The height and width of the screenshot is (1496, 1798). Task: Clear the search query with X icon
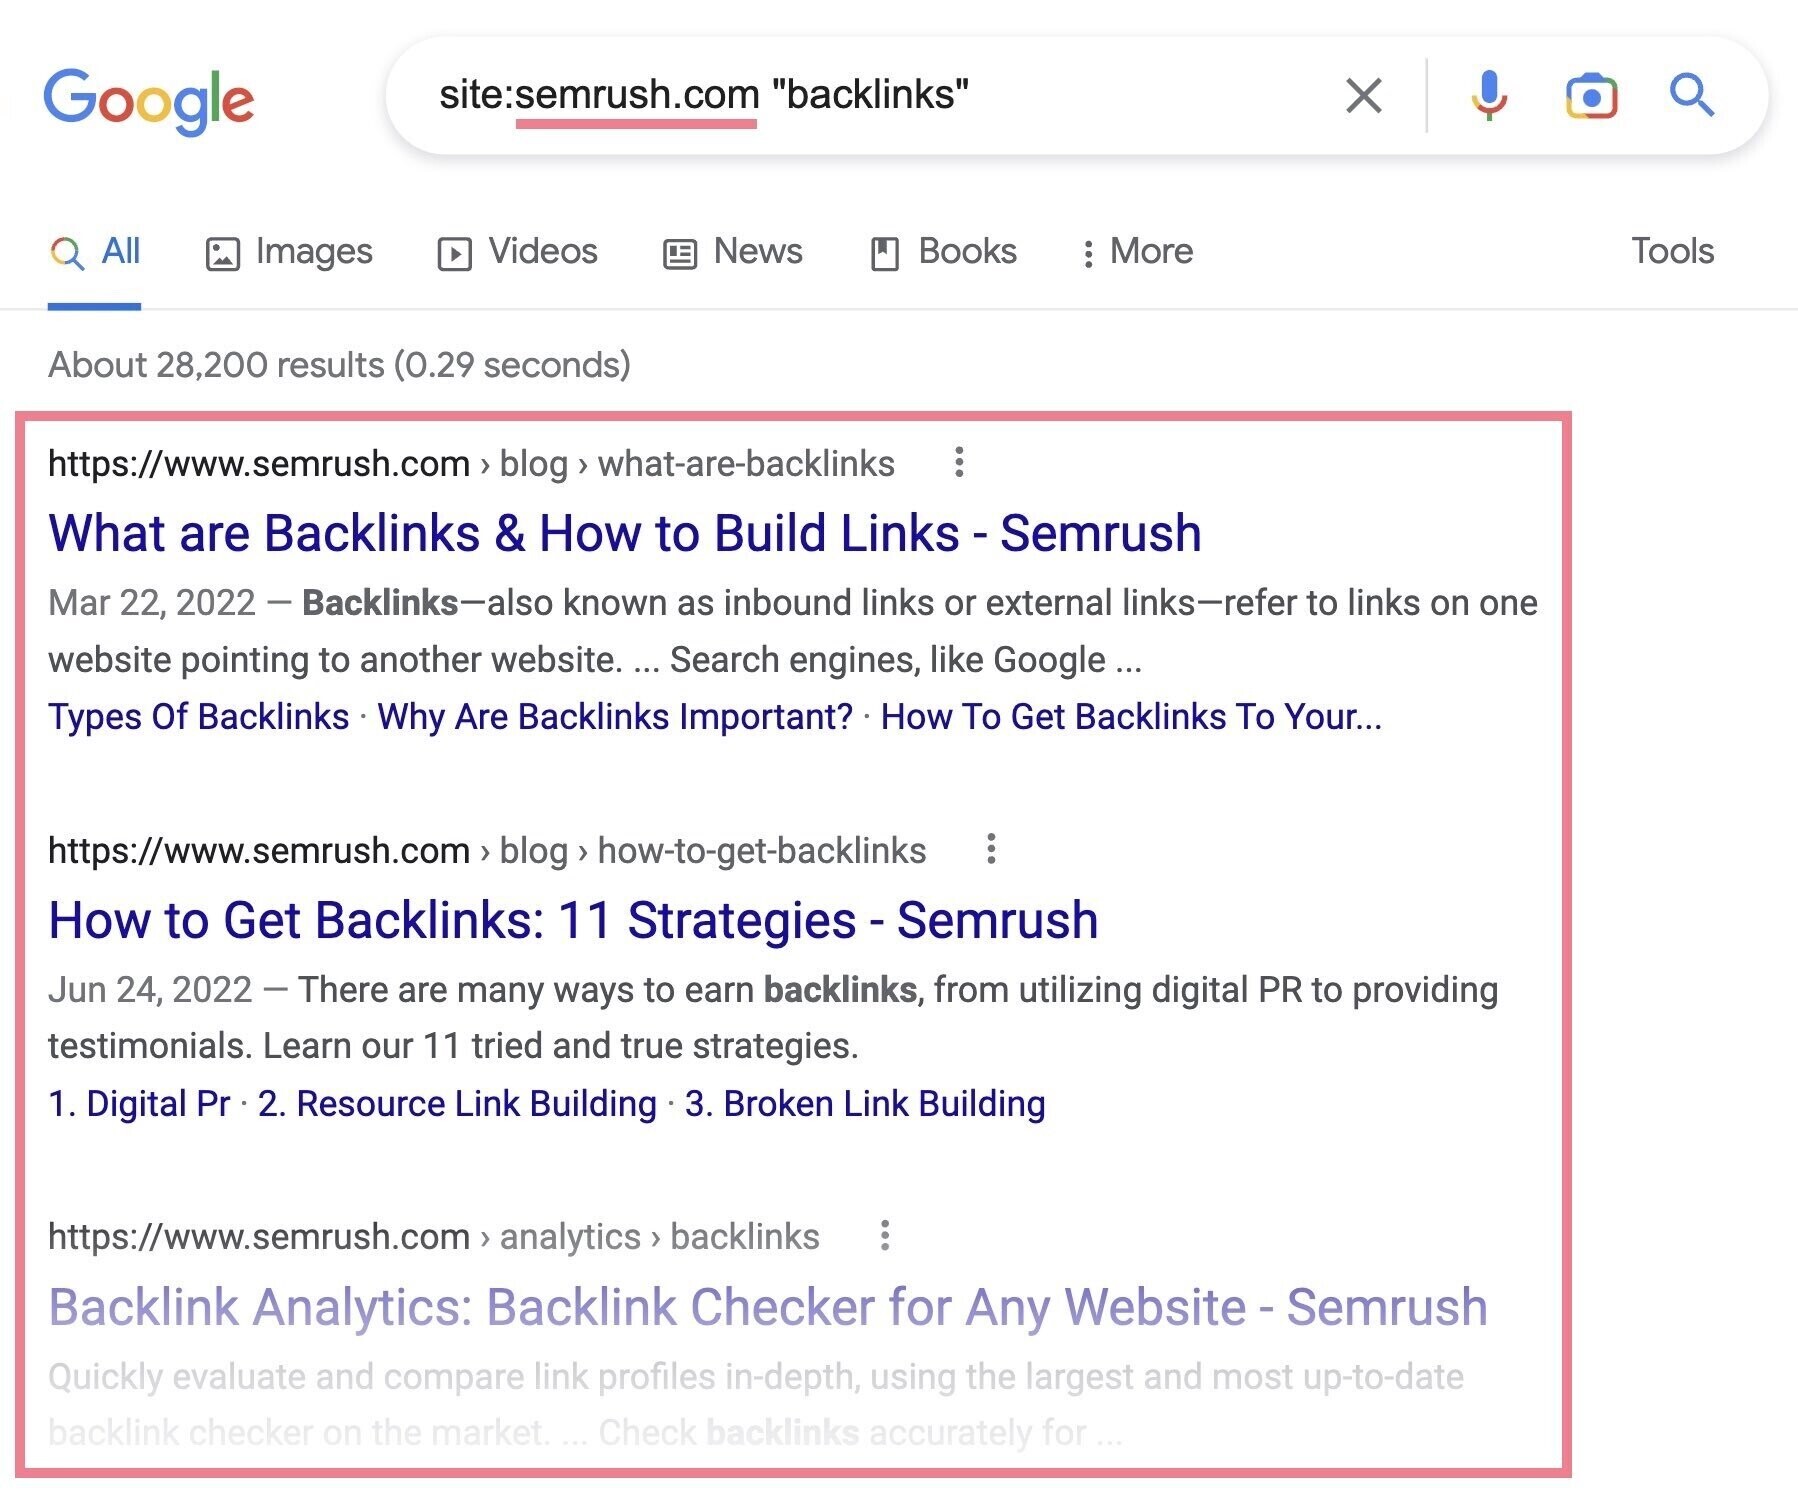(x=1364, y=96)
